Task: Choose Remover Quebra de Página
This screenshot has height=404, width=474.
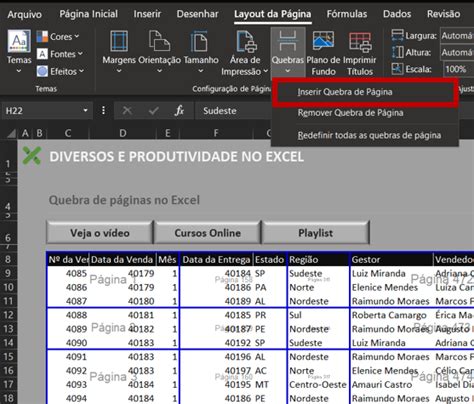Action: (365, 113)
